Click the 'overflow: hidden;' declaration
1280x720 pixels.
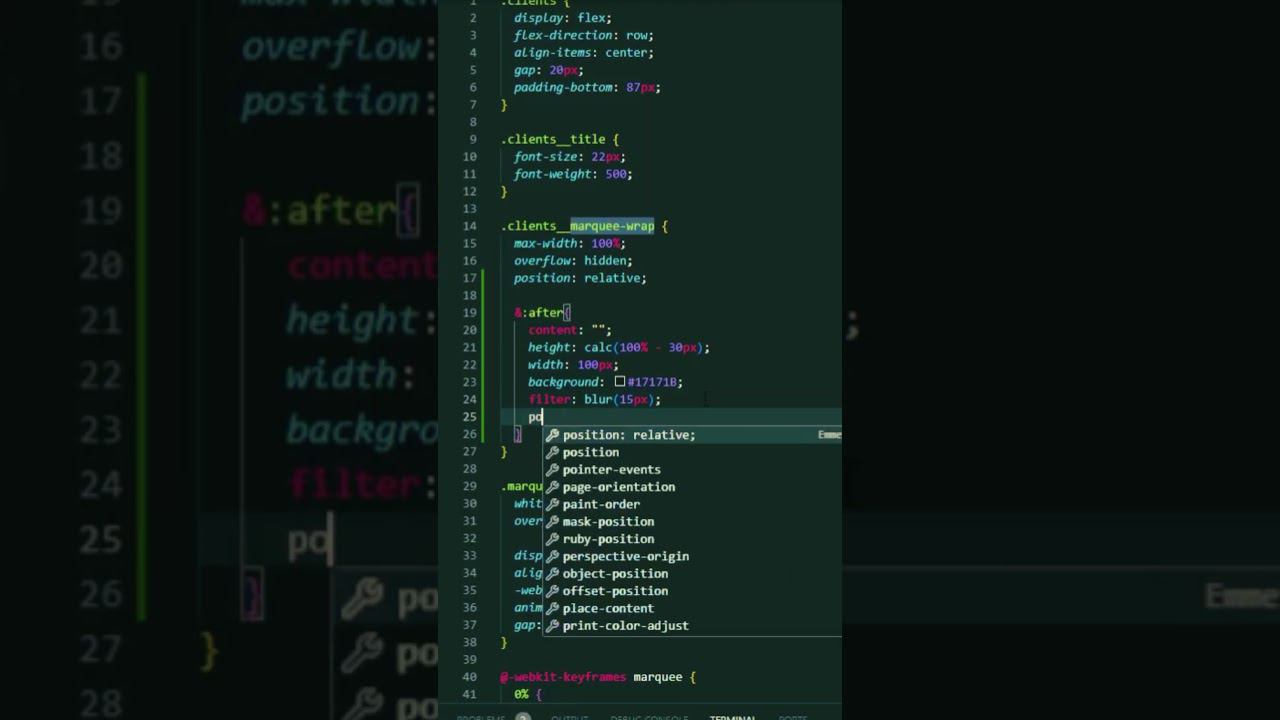pyautogui.click(x=573, y=261)
